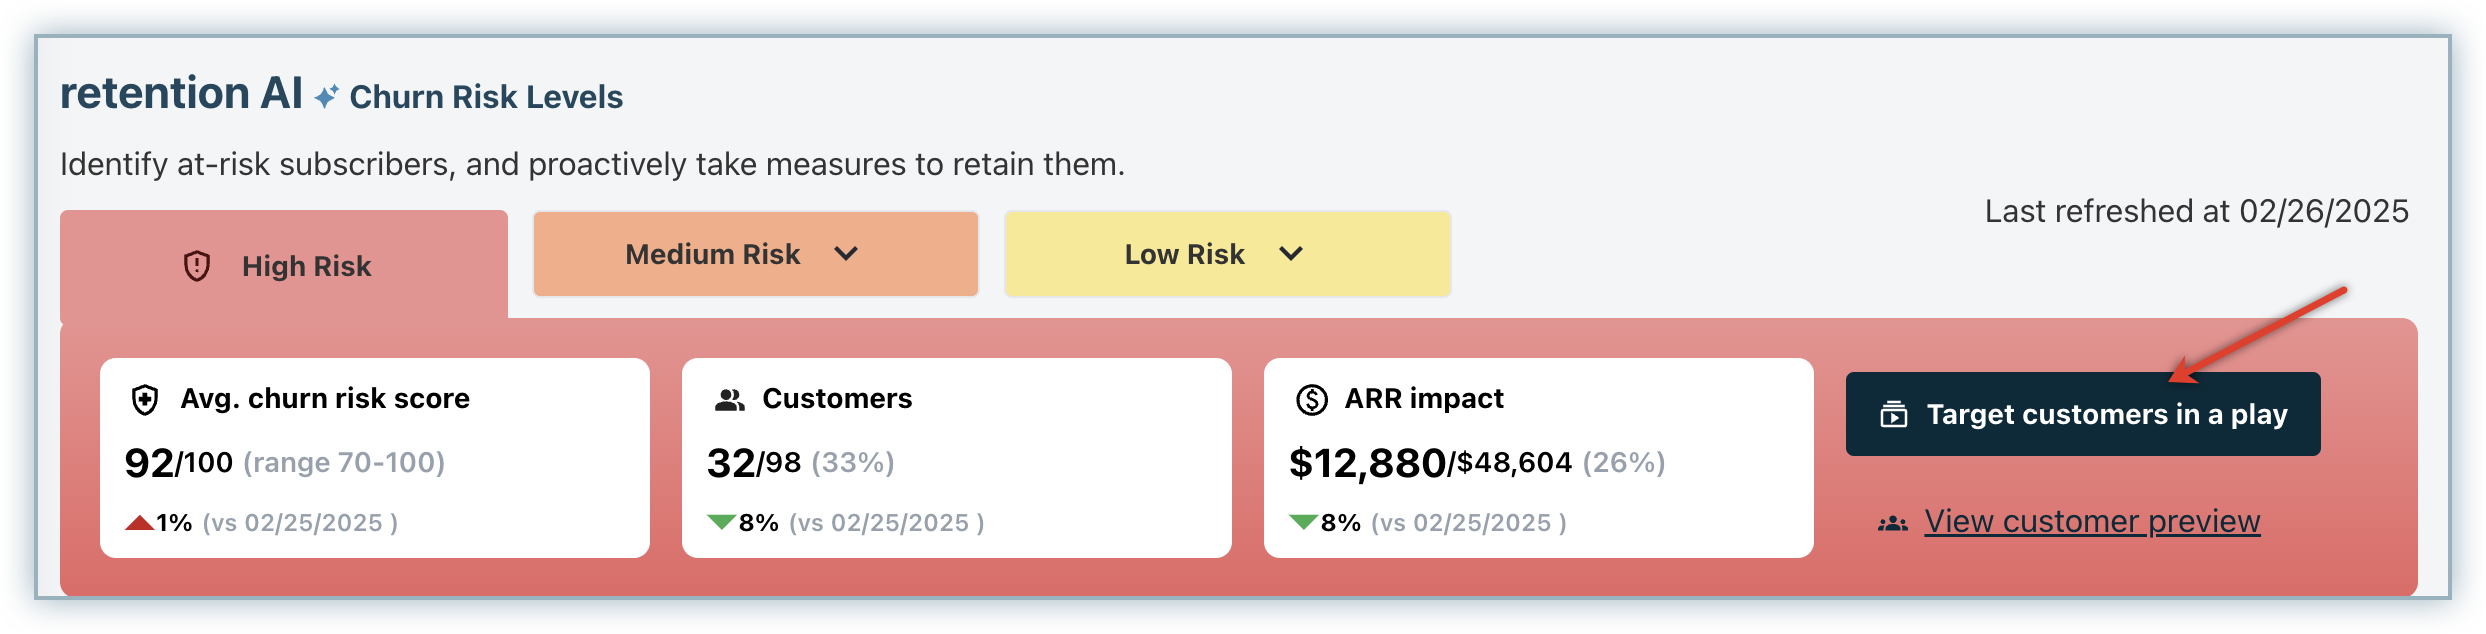Expand the Medium Risk chevron
The image size is (2486, 634).
click(846, 254)
